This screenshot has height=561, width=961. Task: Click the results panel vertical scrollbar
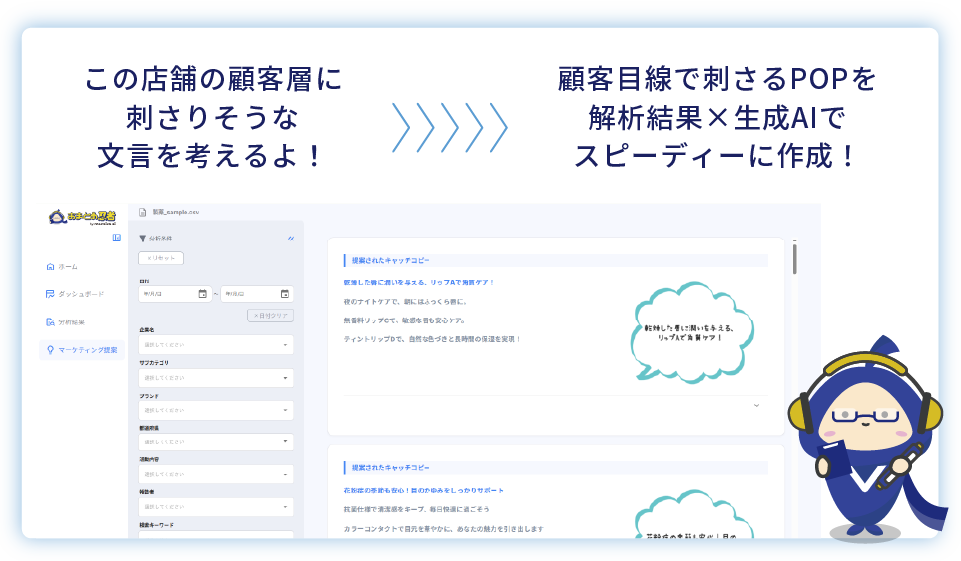pyautogui.click(x=794, y=259)
